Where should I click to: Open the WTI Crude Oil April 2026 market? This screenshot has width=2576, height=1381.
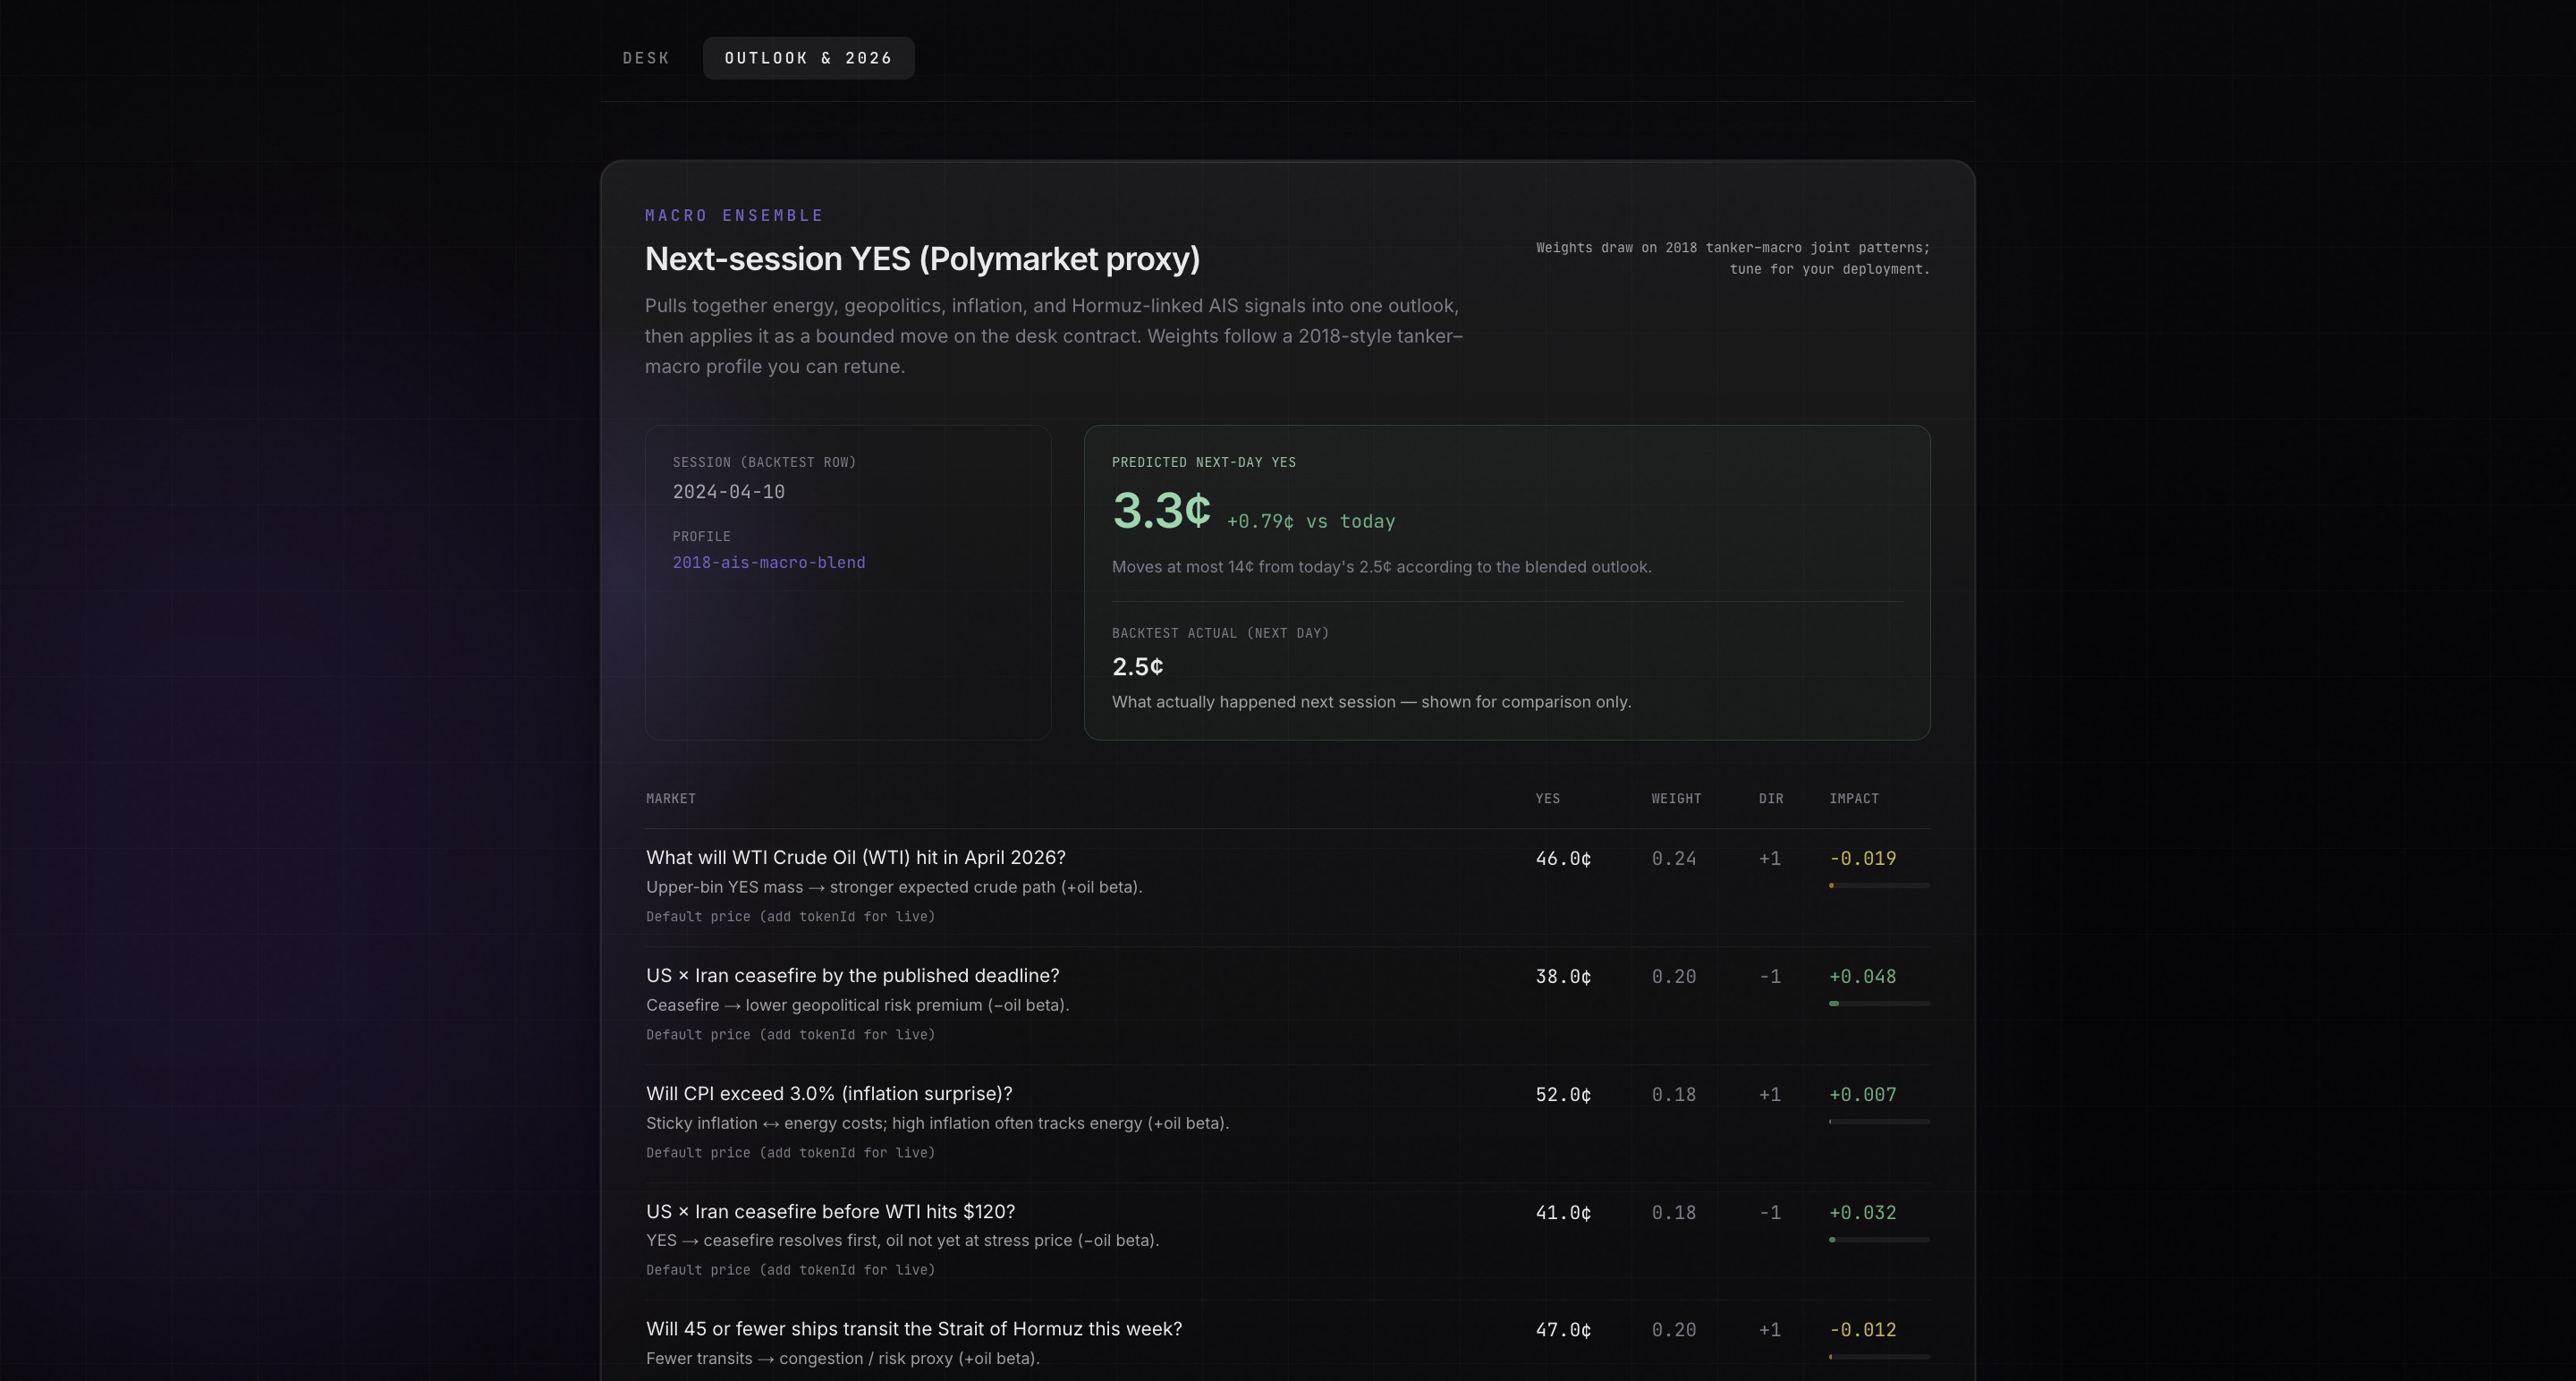click(855, 858)
